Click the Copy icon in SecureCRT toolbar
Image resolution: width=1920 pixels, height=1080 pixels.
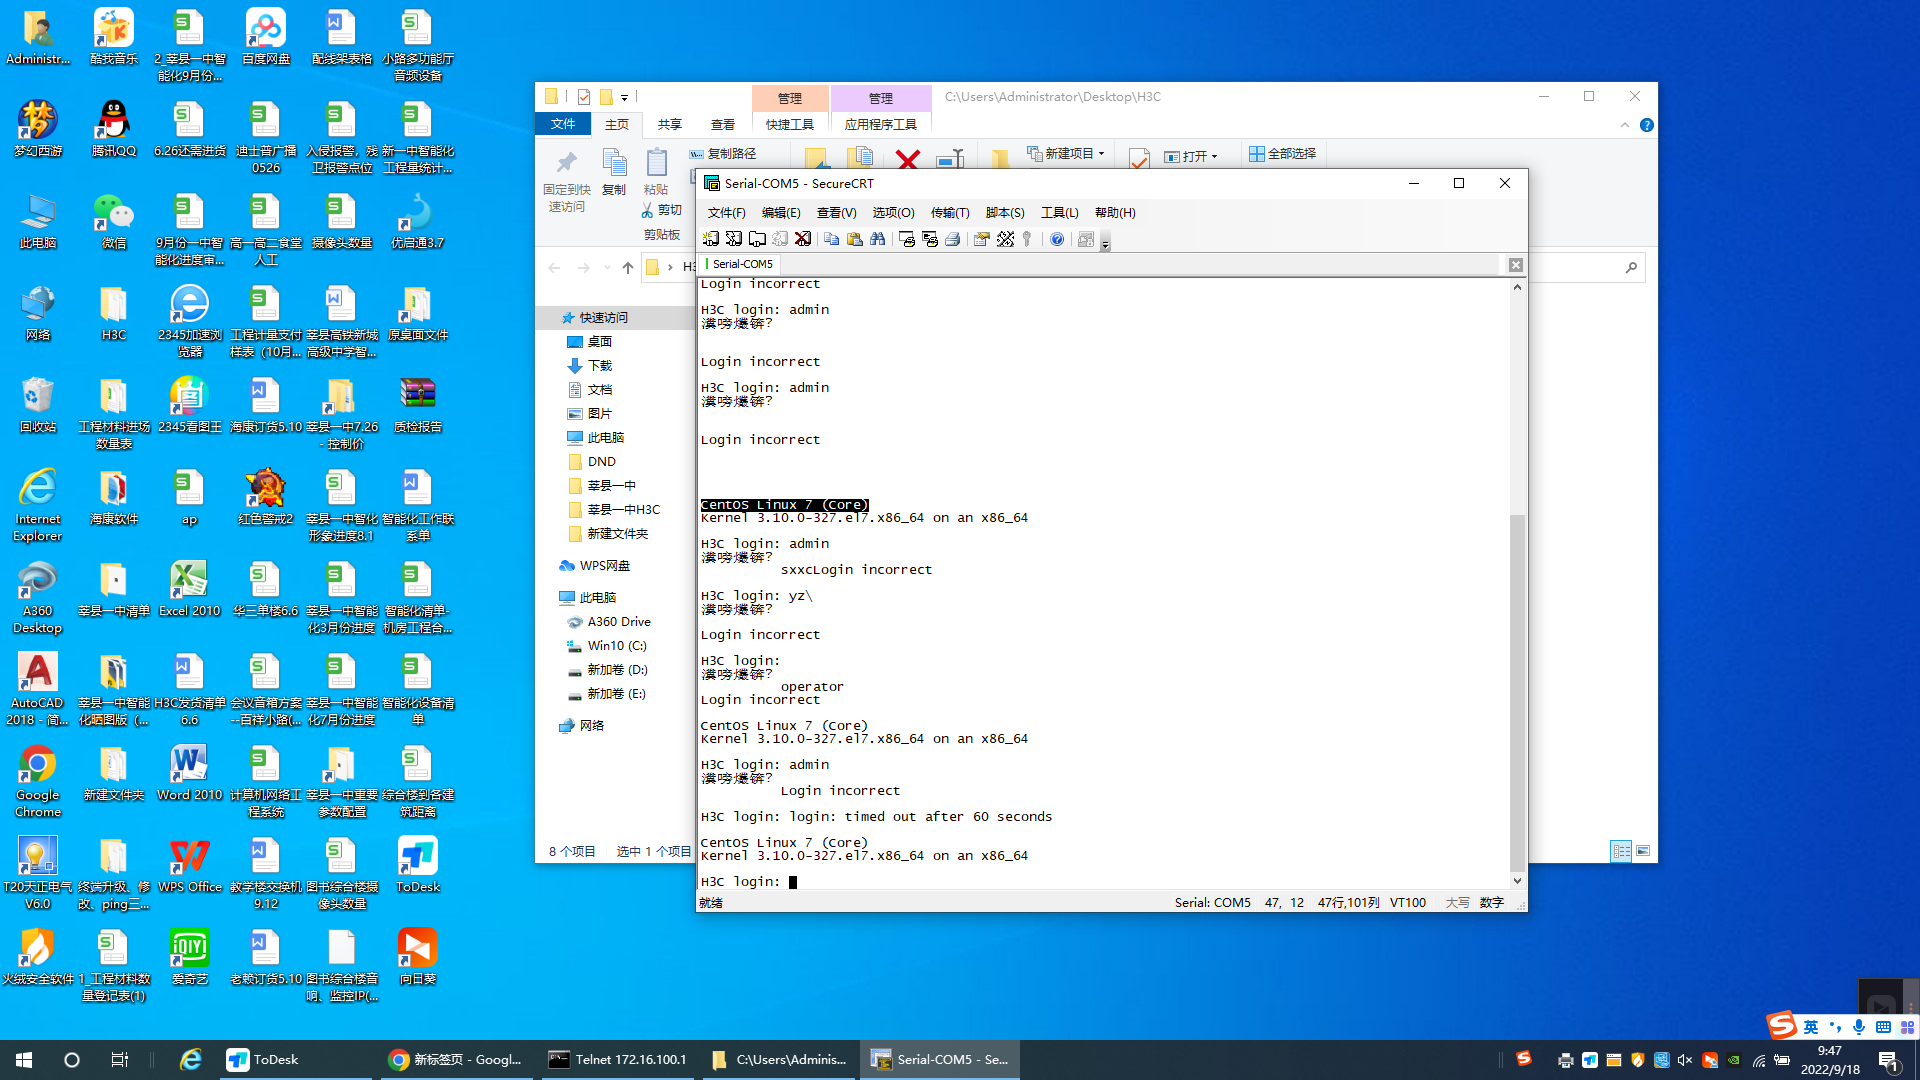pos(831,239)
